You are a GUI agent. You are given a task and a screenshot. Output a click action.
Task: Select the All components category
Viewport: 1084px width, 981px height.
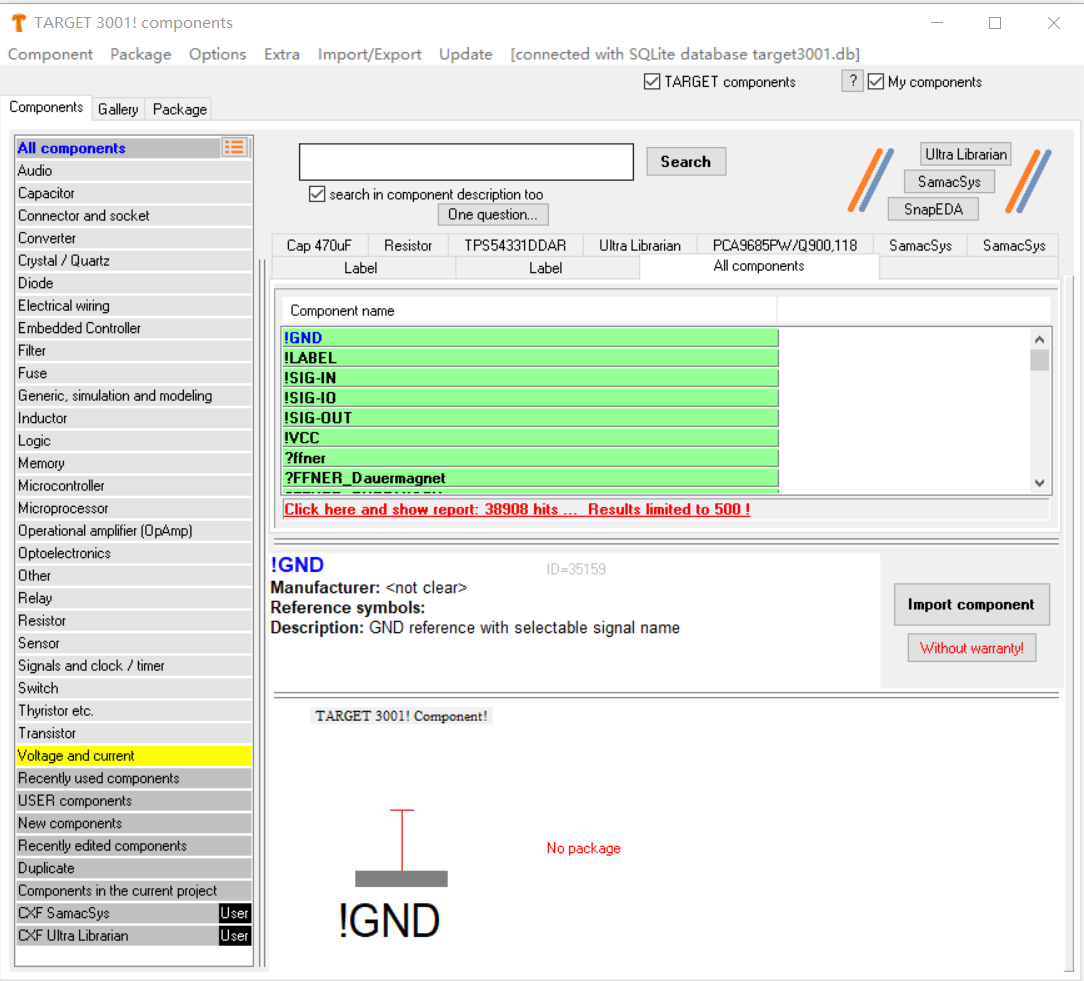[x=118, y=148]
